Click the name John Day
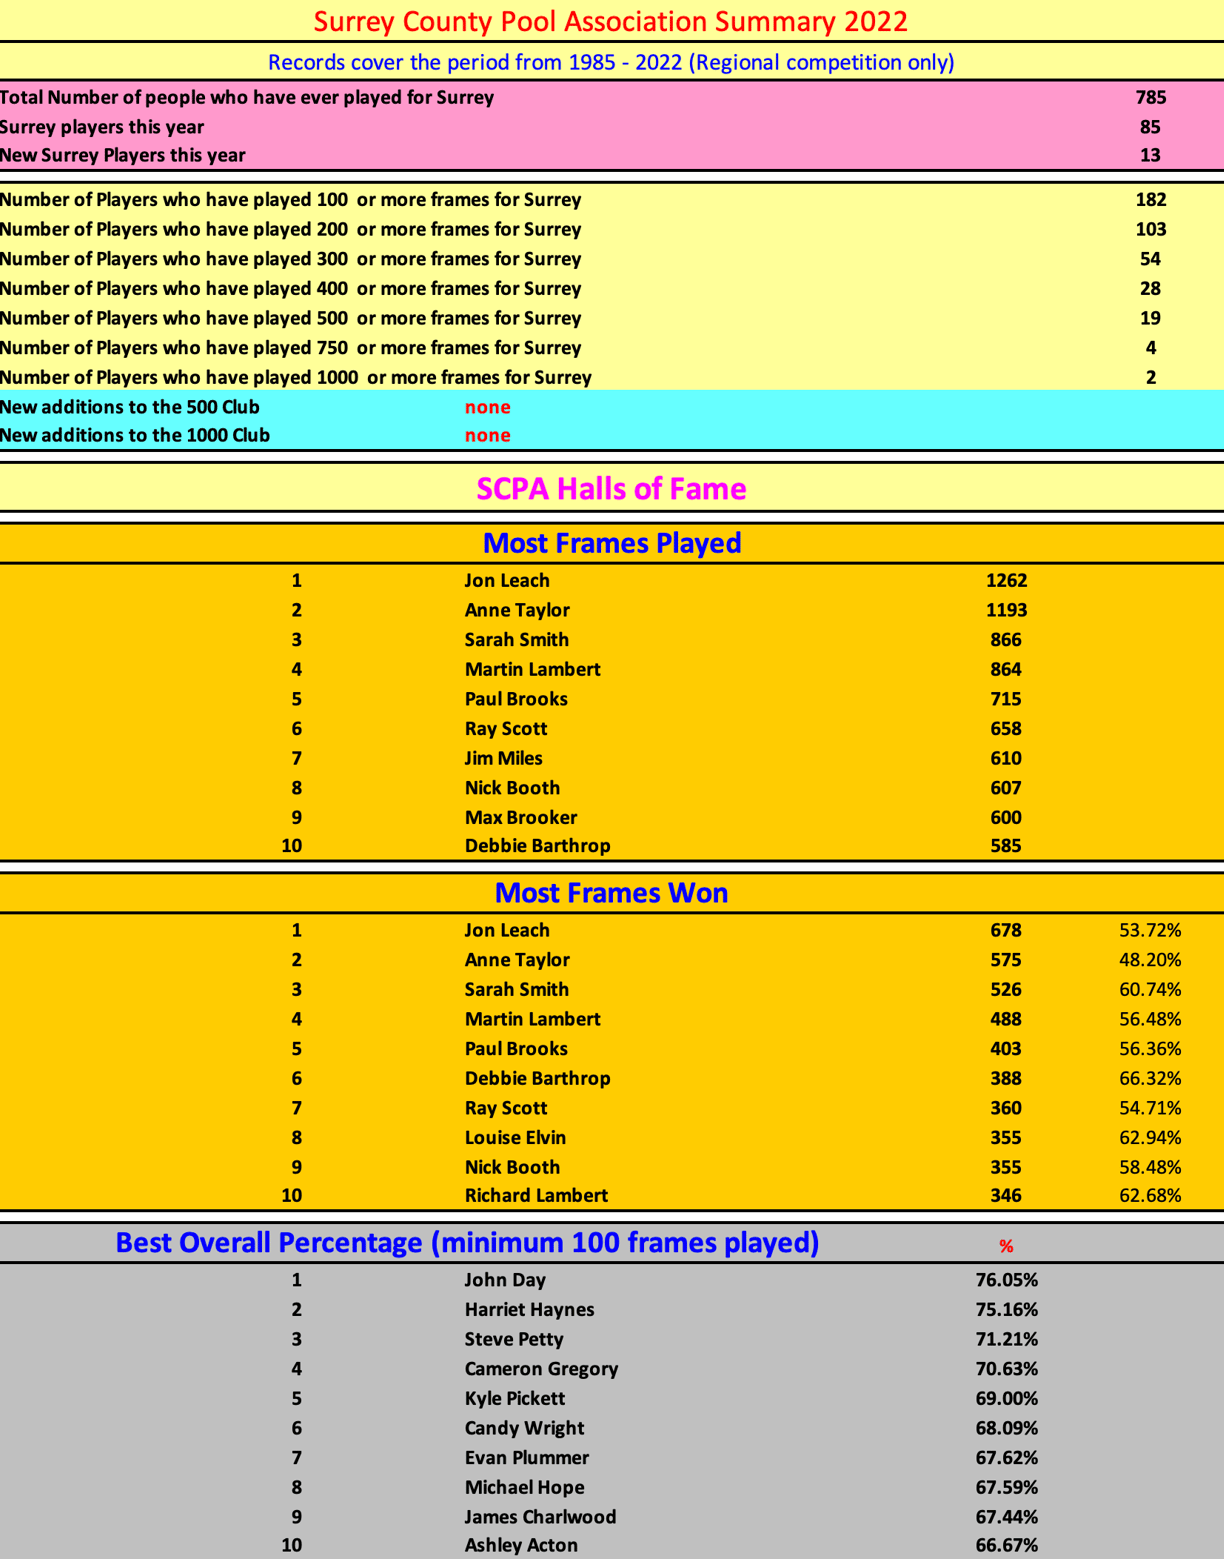The width and height of the screenshot is (1224, 1559). click(x=505, y=1281)
